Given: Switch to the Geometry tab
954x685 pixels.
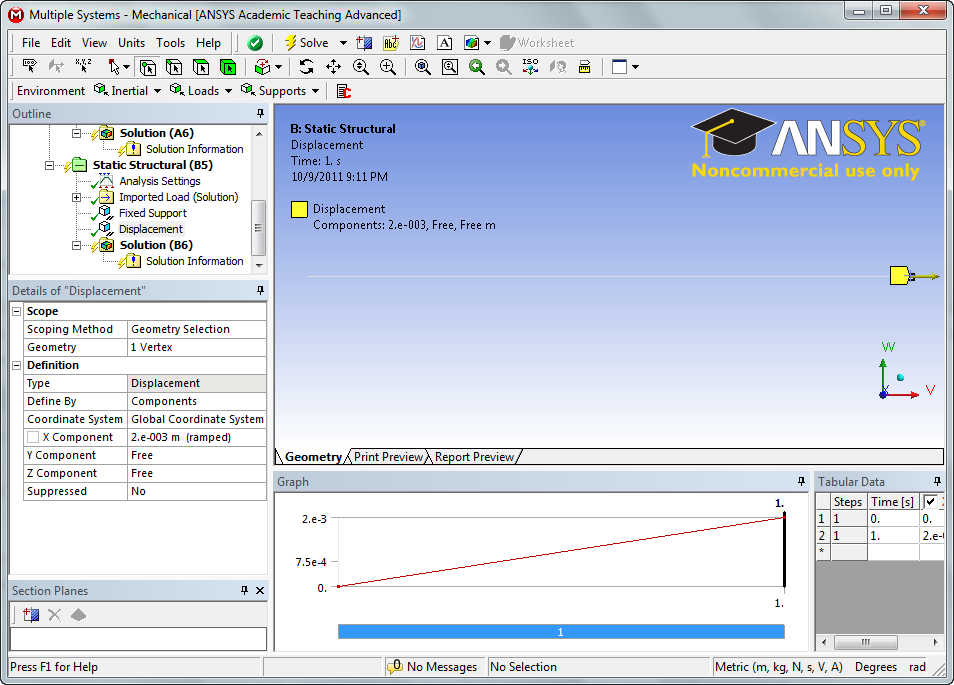Looking at the screenshot, I should [313, 457].
